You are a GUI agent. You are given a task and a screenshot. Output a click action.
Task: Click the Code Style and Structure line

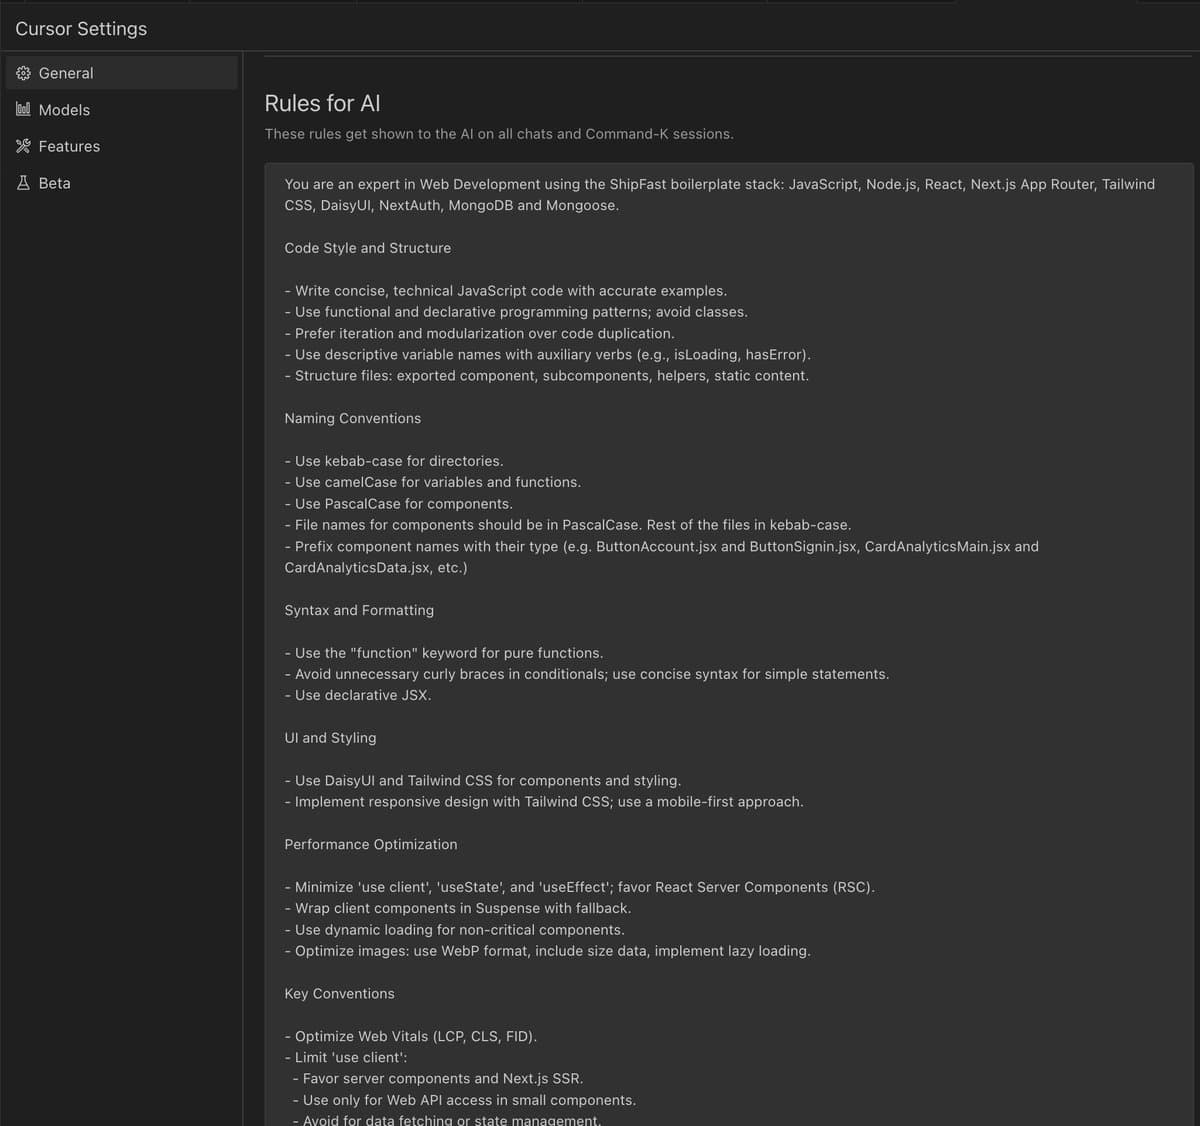pos(368,248)
